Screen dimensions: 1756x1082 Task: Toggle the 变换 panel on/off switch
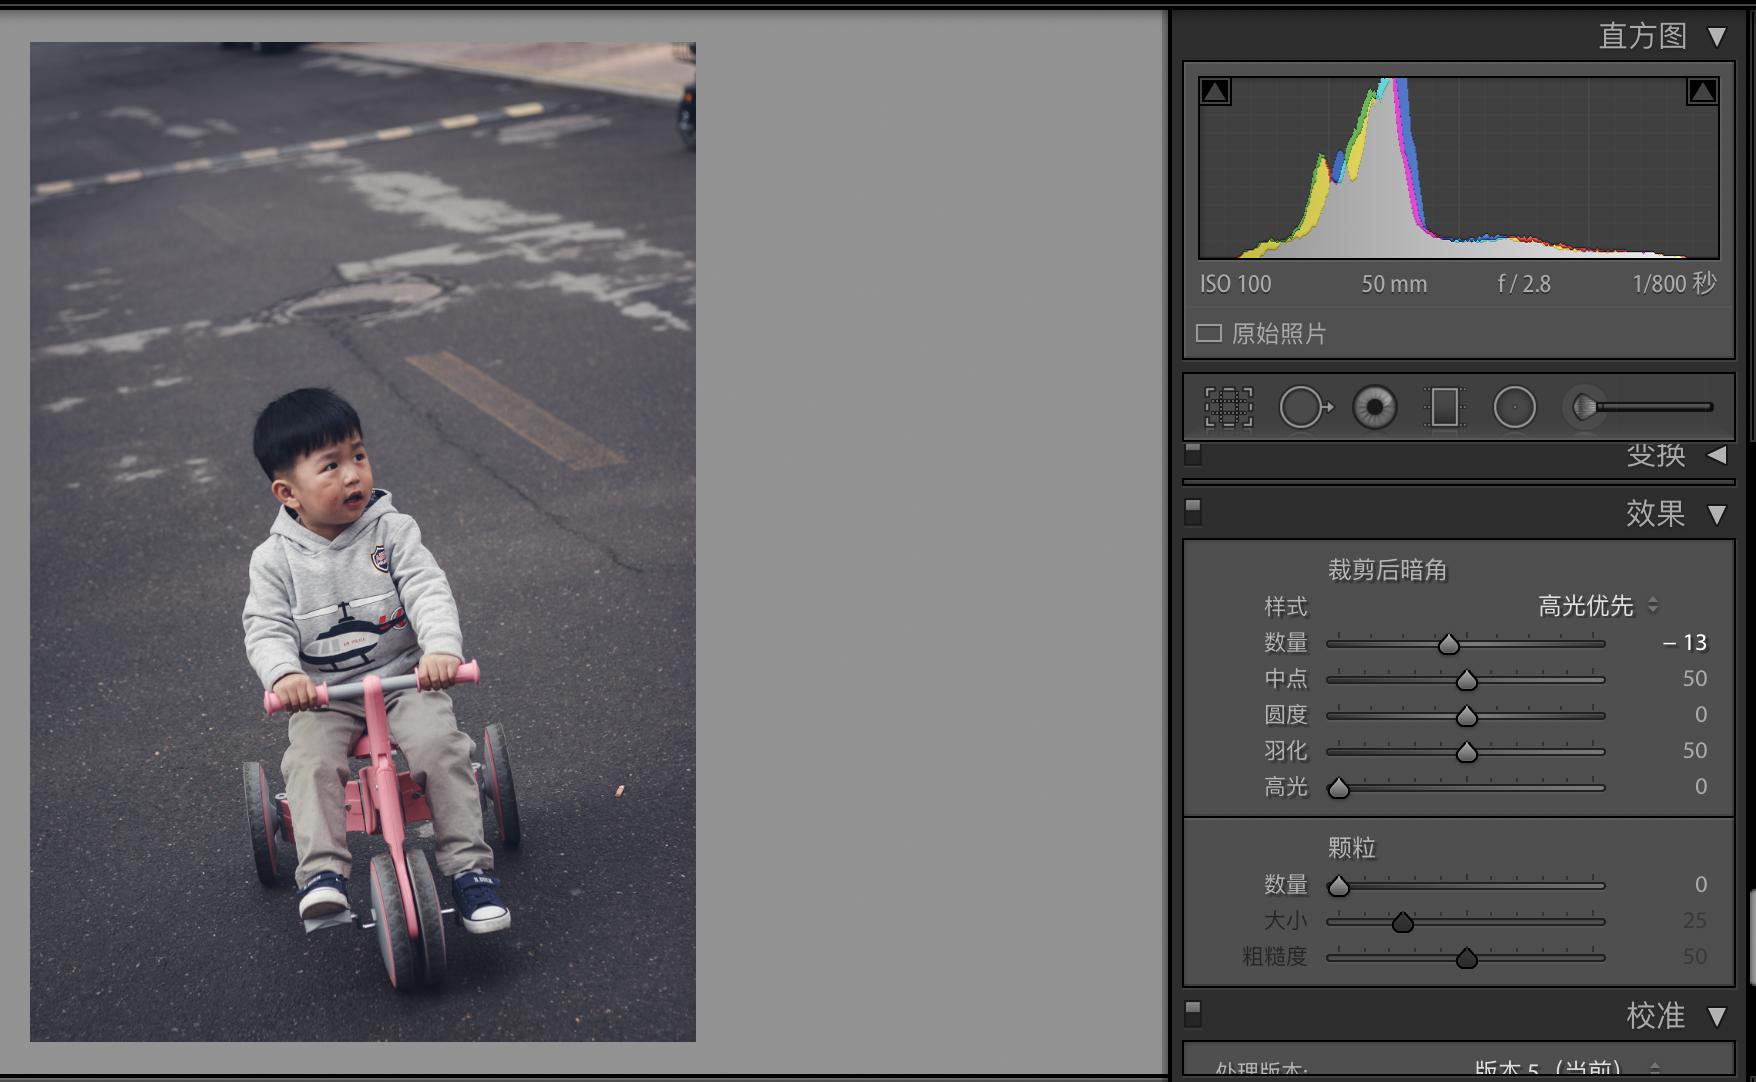[1193, 455]
